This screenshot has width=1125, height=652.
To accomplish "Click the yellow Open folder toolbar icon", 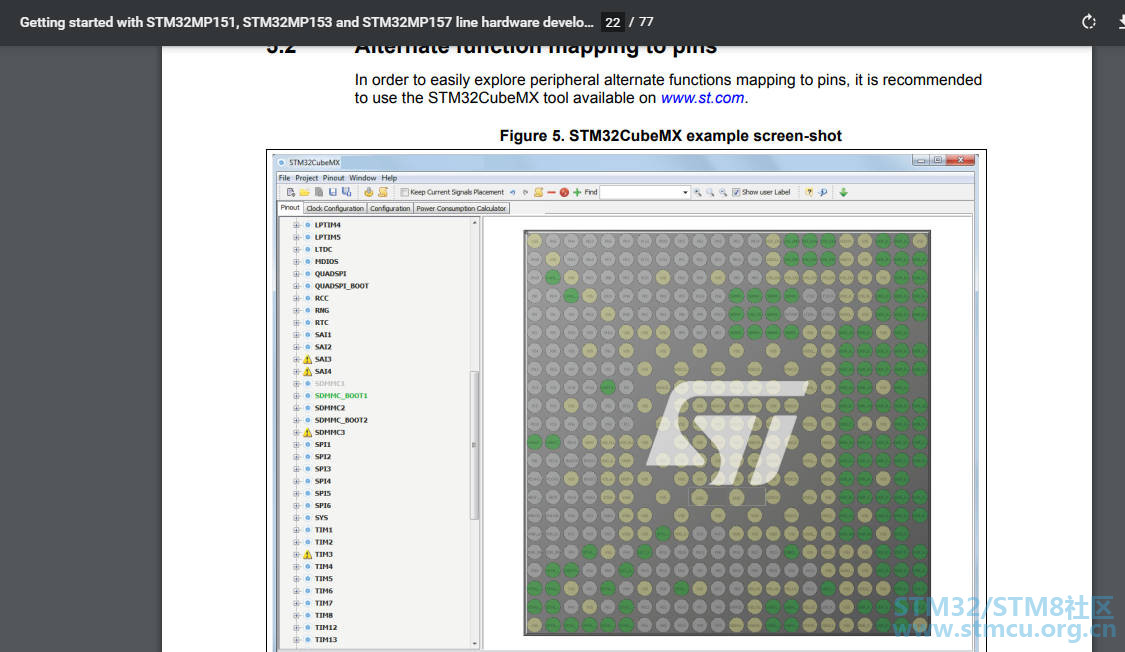I will click(304, 192).
